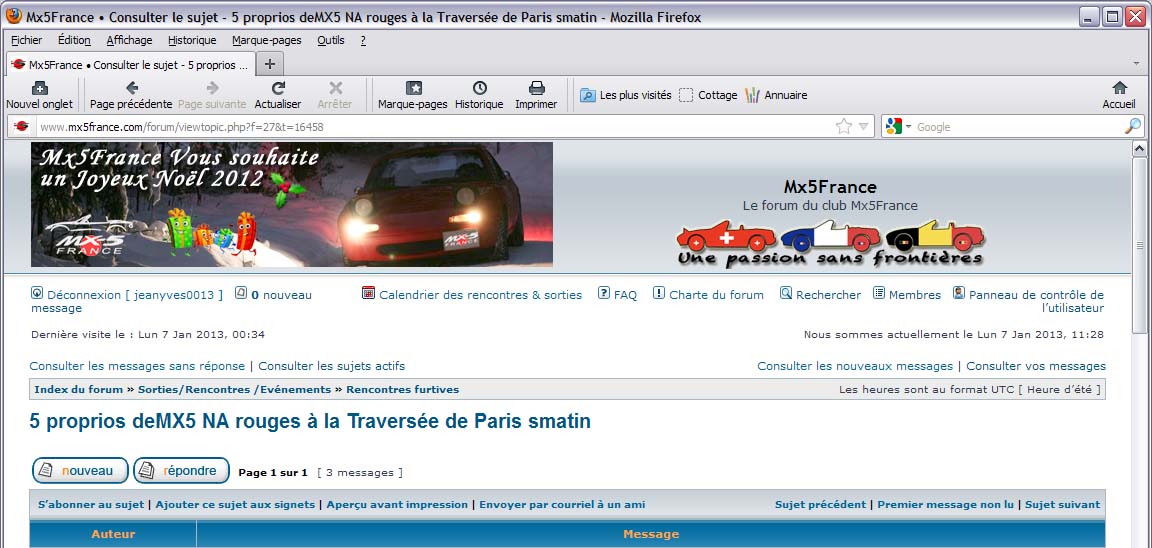Click Consulter les nouveaux messages
This screenshot has height=548, width=1152.
(855, 366)
